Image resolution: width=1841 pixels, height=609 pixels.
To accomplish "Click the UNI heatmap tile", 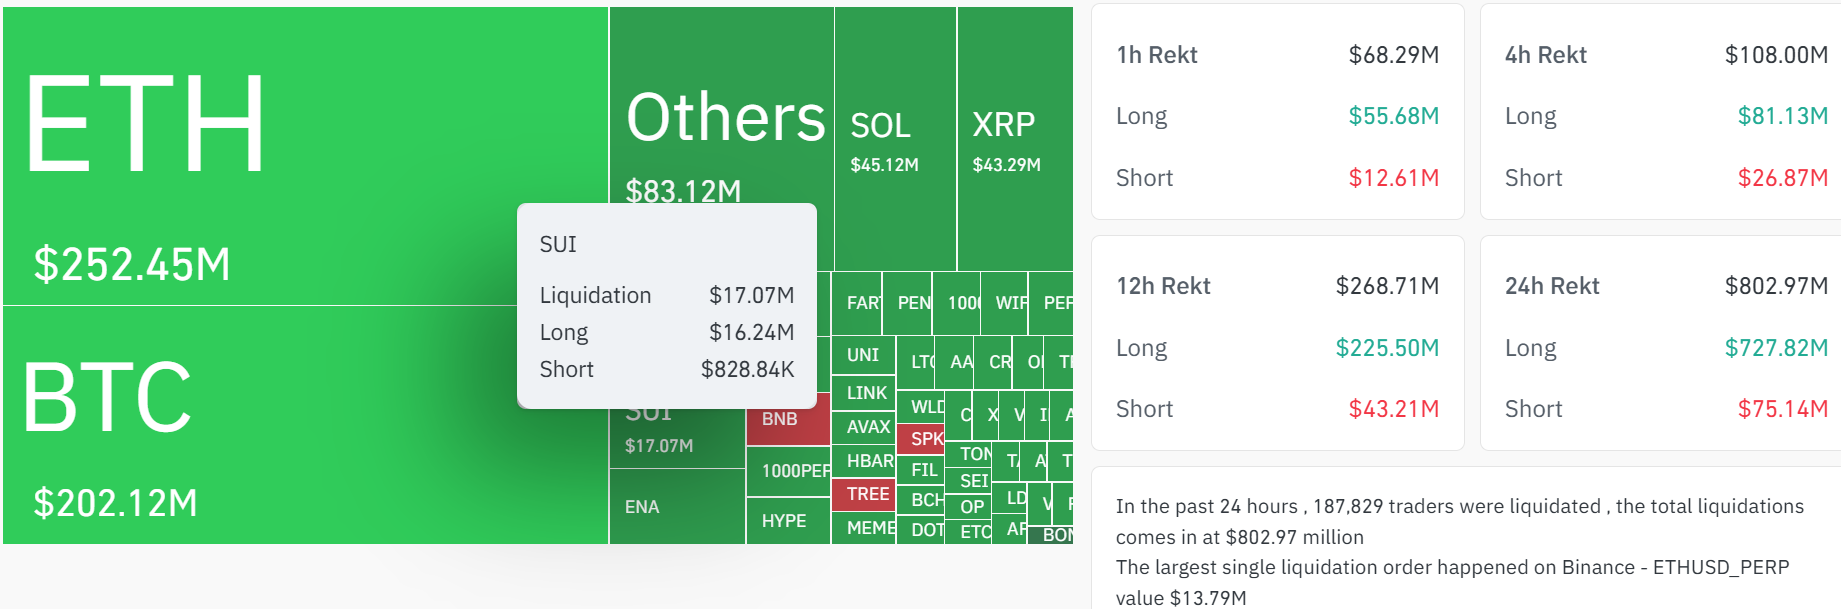I will [x=863, y=355].
